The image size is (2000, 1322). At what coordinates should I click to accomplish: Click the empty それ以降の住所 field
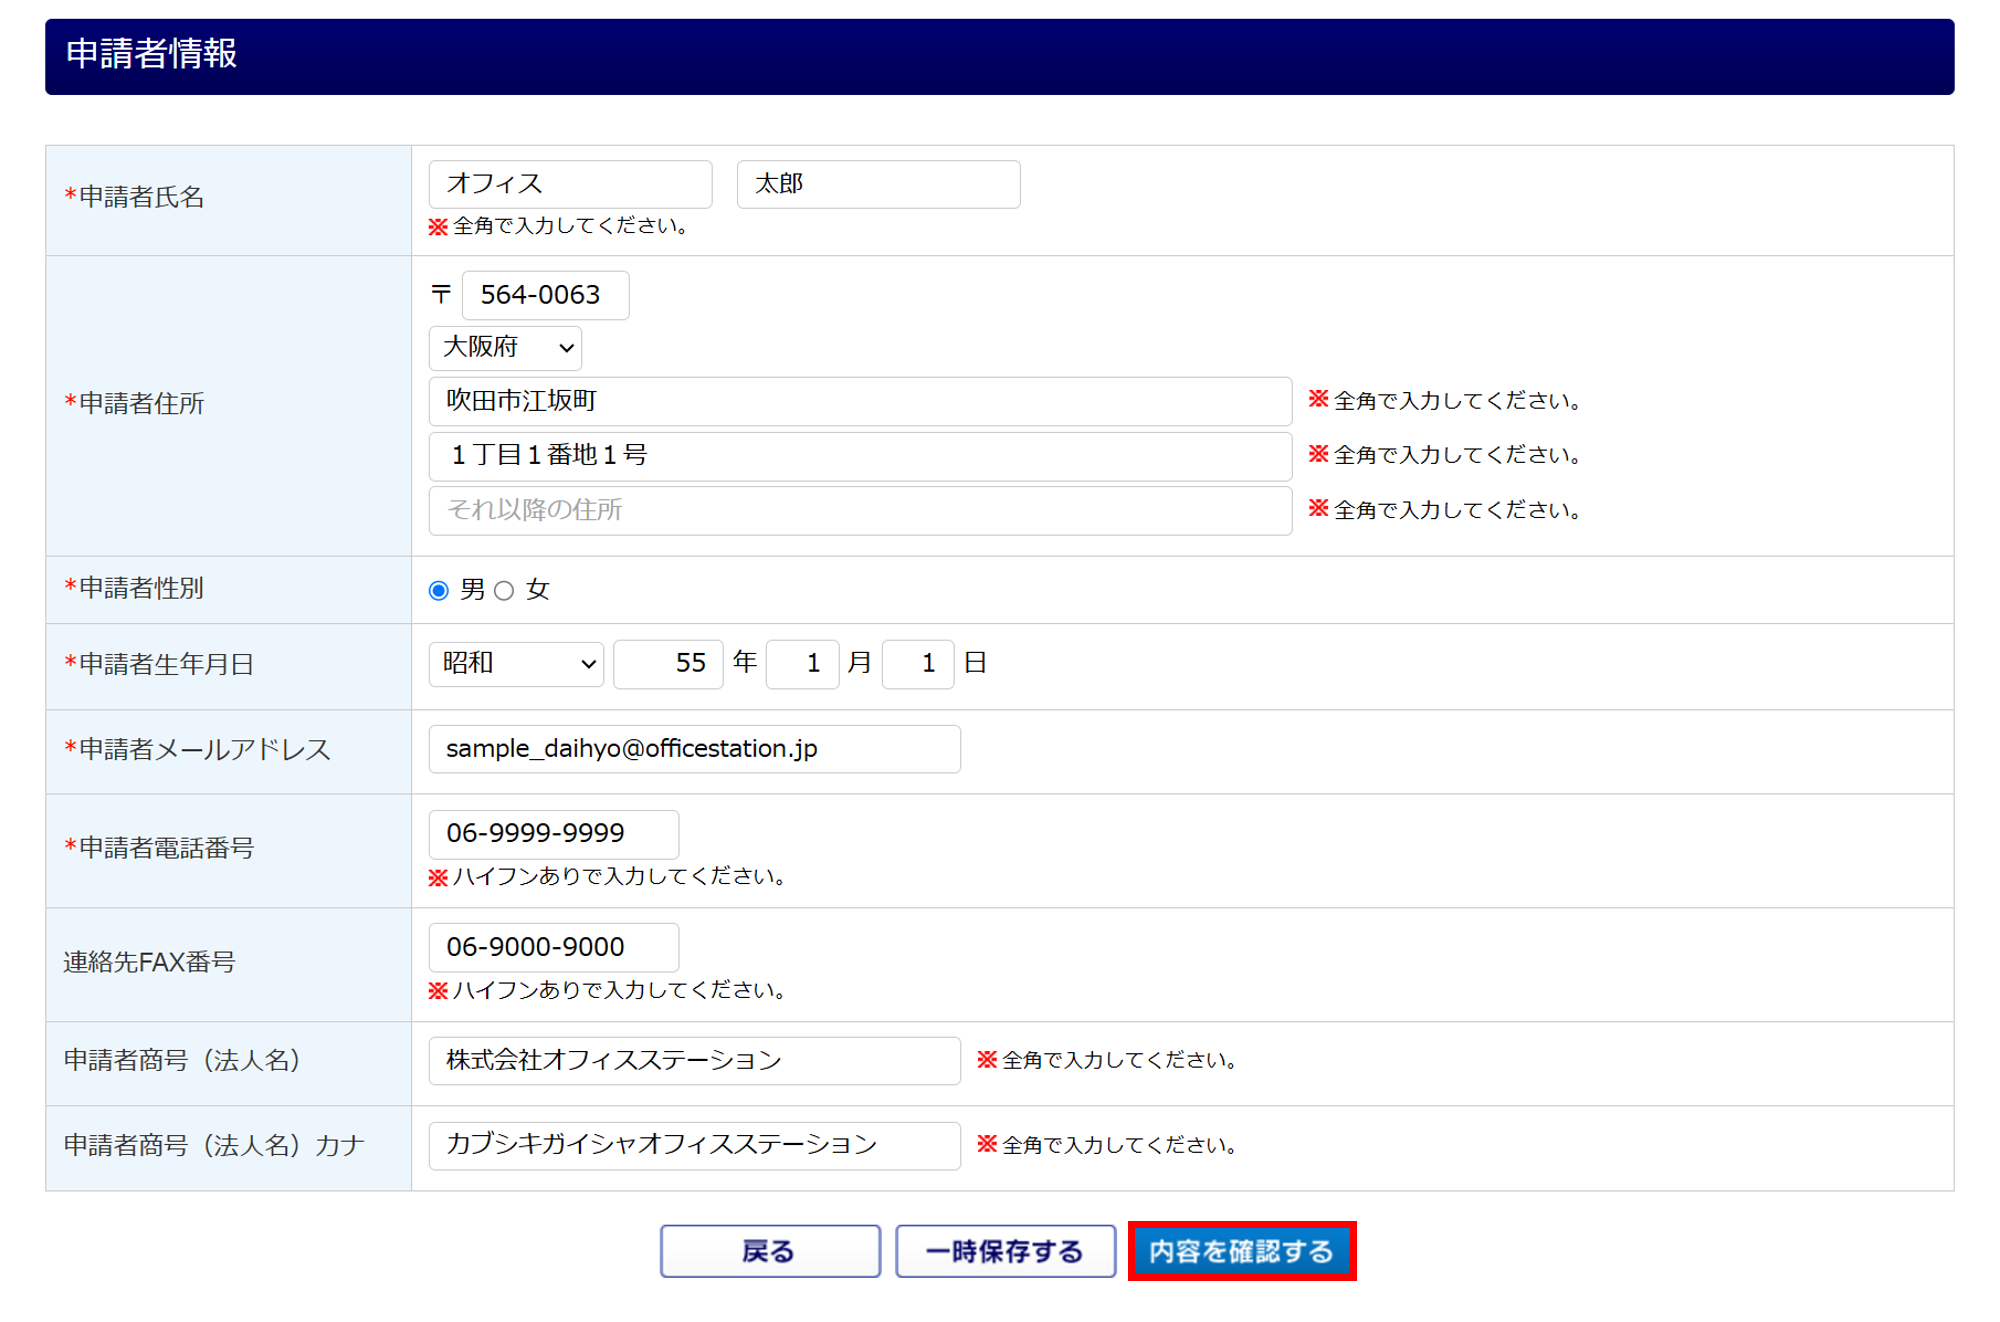coord(860,510)
